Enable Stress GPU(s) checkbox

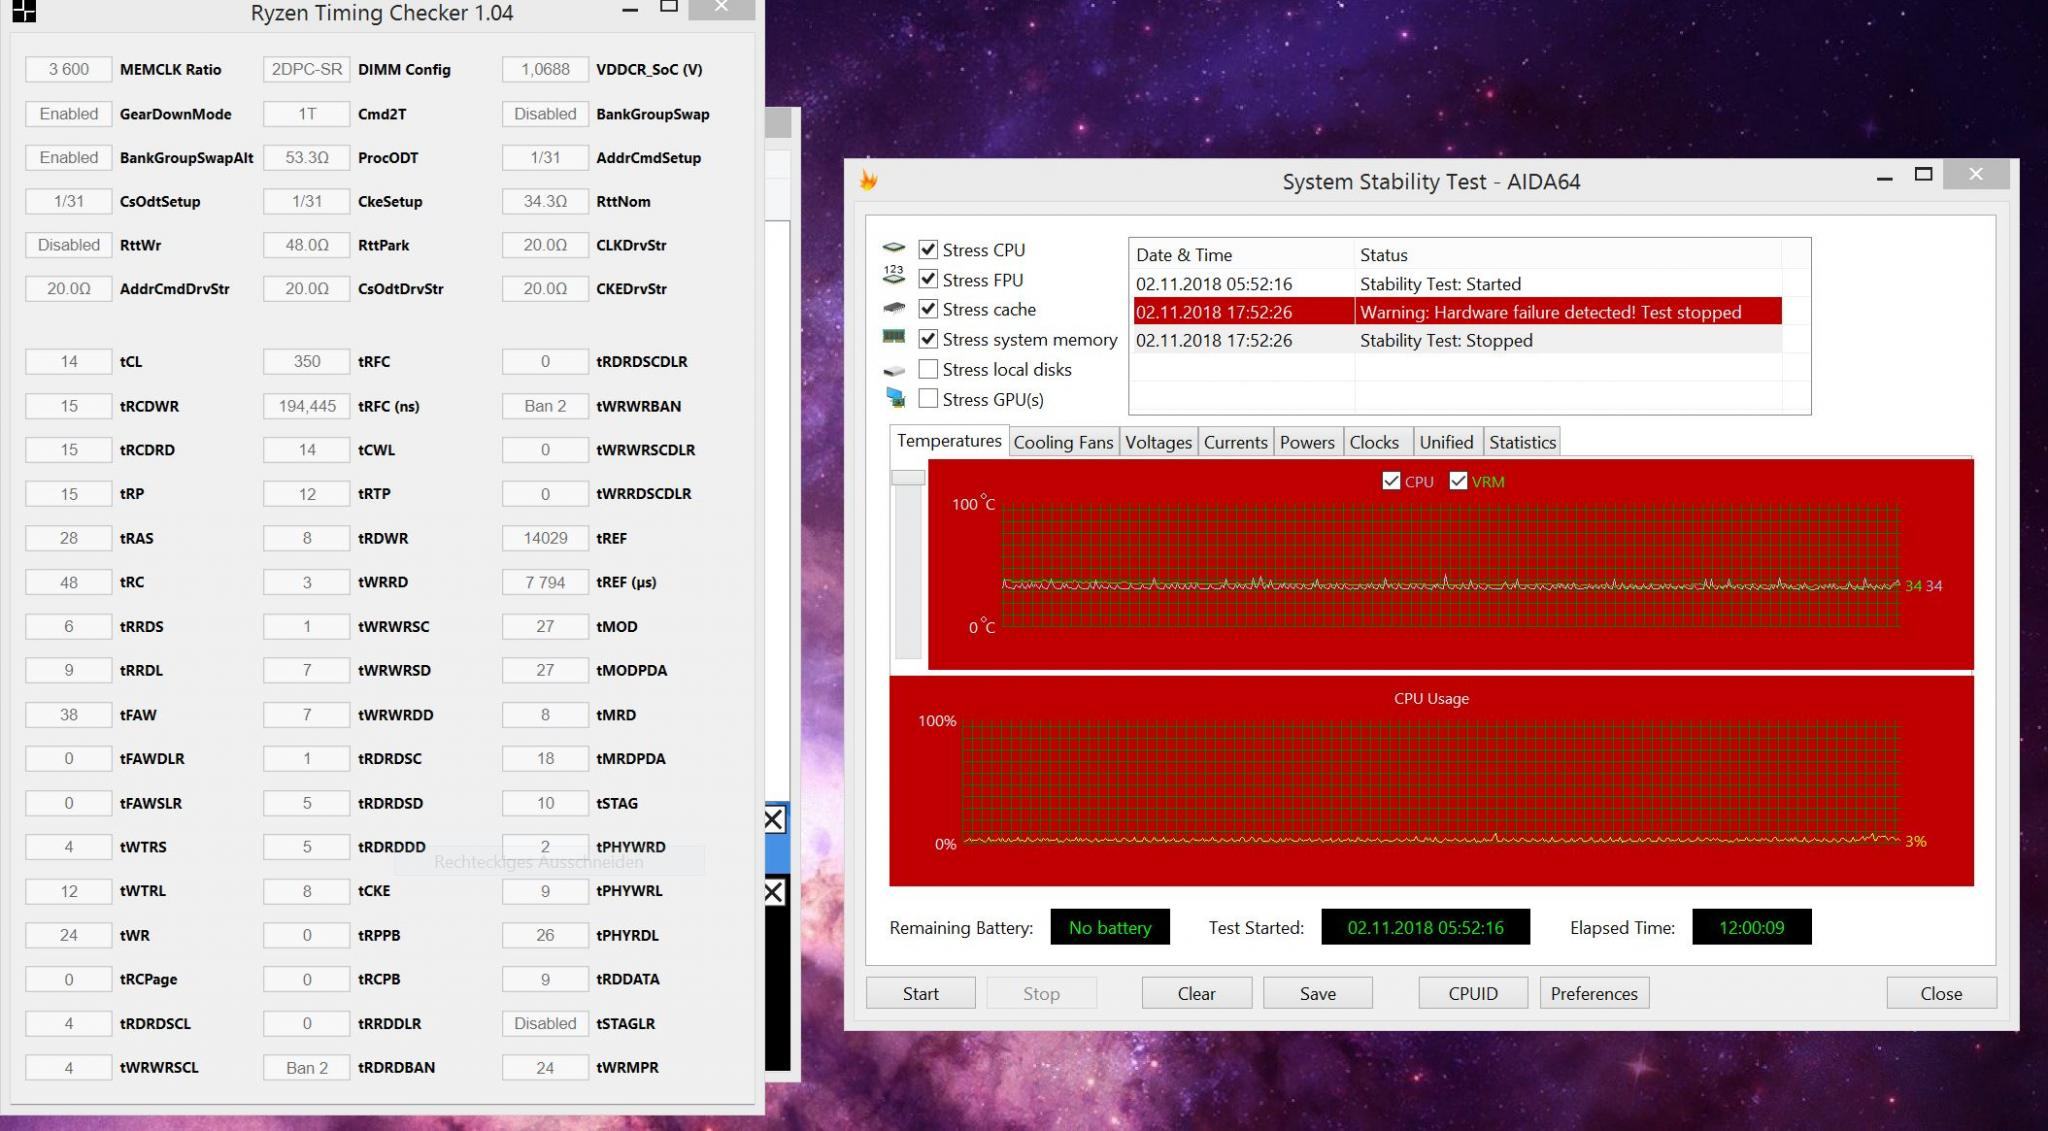coord(928,398)
